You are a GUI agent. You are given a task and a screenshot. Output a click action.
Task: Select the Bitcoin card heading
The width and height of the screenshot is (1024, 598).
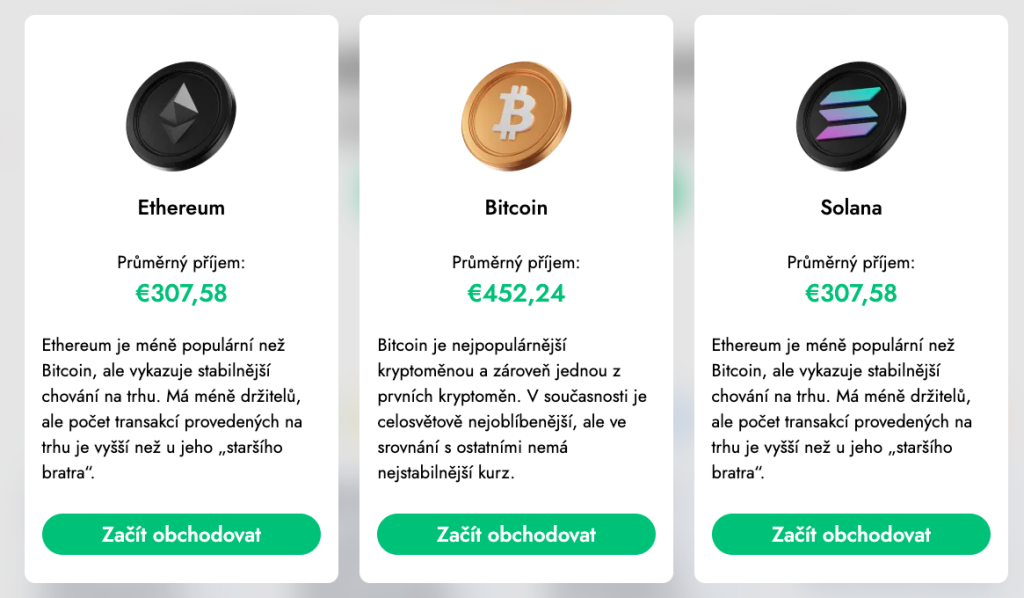[x=516, y=208]
